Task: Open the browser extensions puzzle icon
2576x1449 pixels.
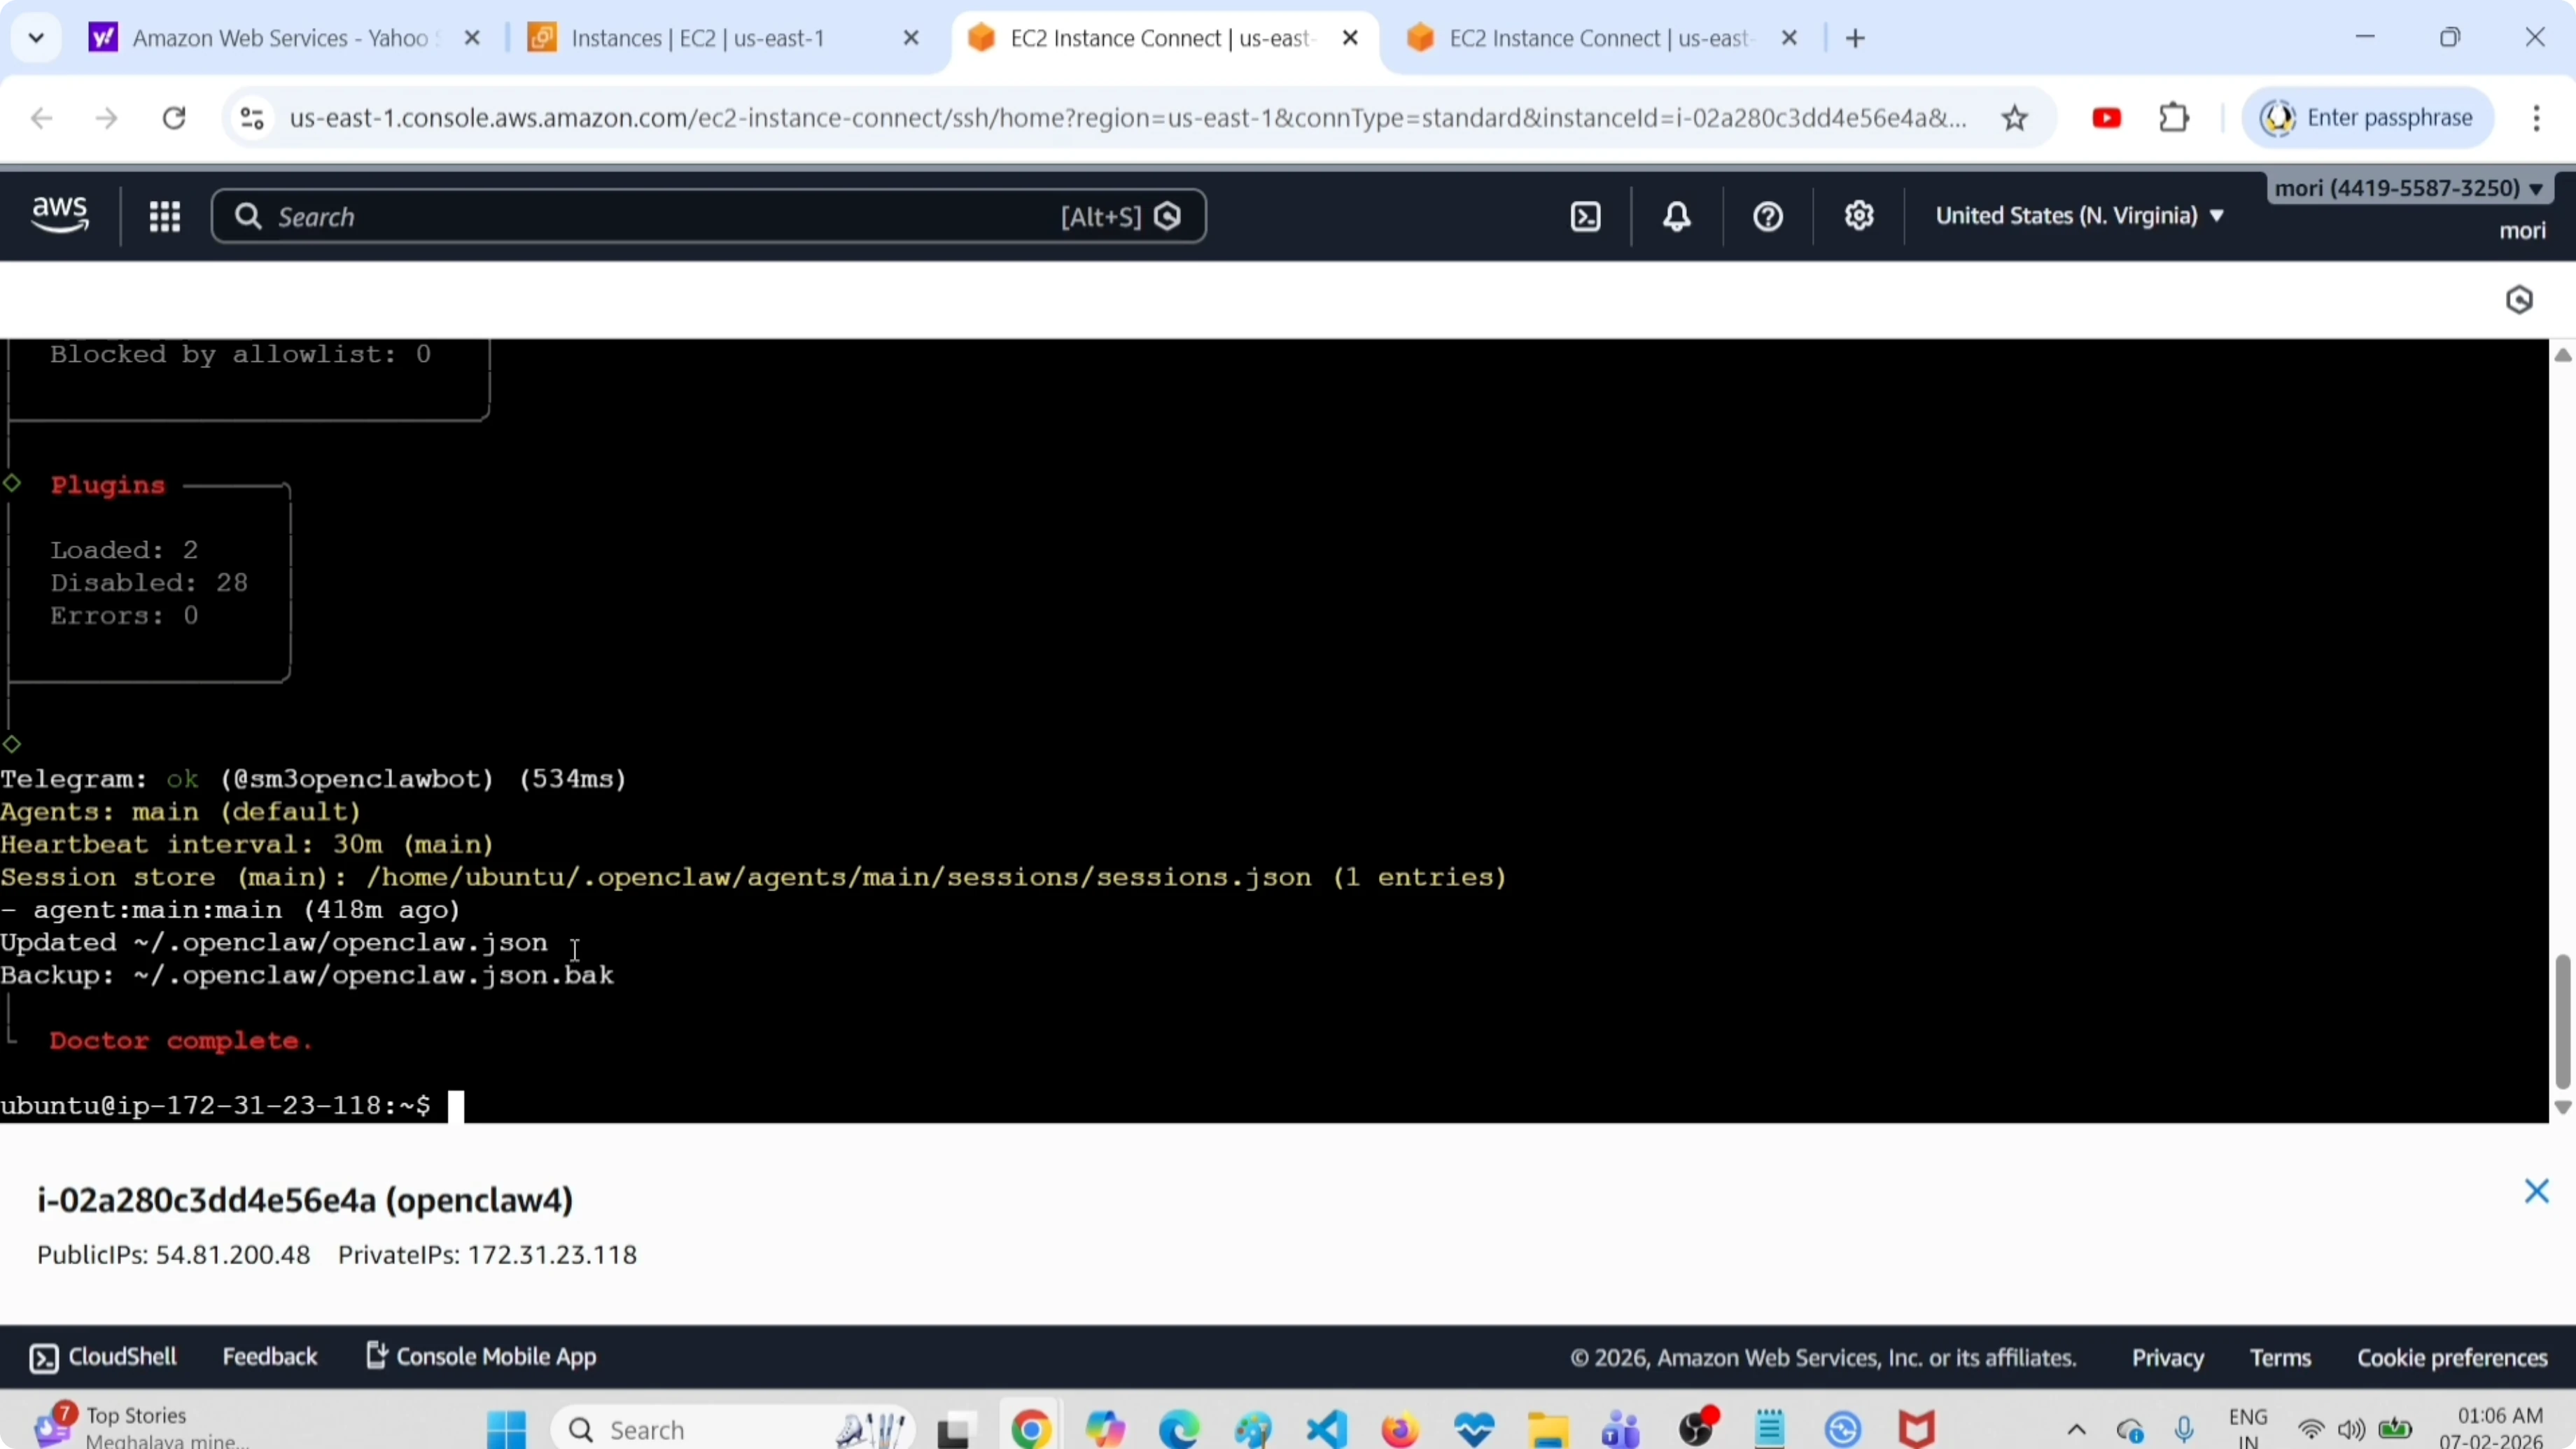Action: tap(2173, 117)
